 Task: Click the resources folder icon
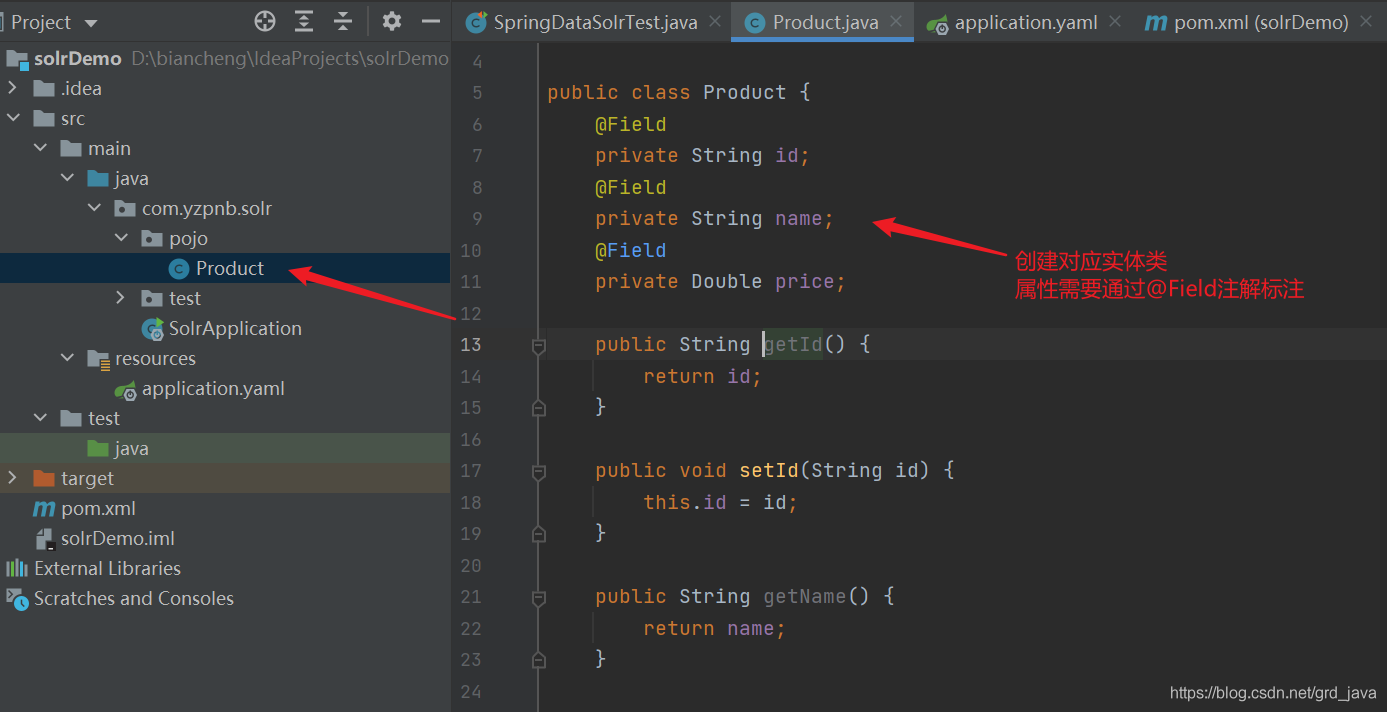click(x=98, y=359)
